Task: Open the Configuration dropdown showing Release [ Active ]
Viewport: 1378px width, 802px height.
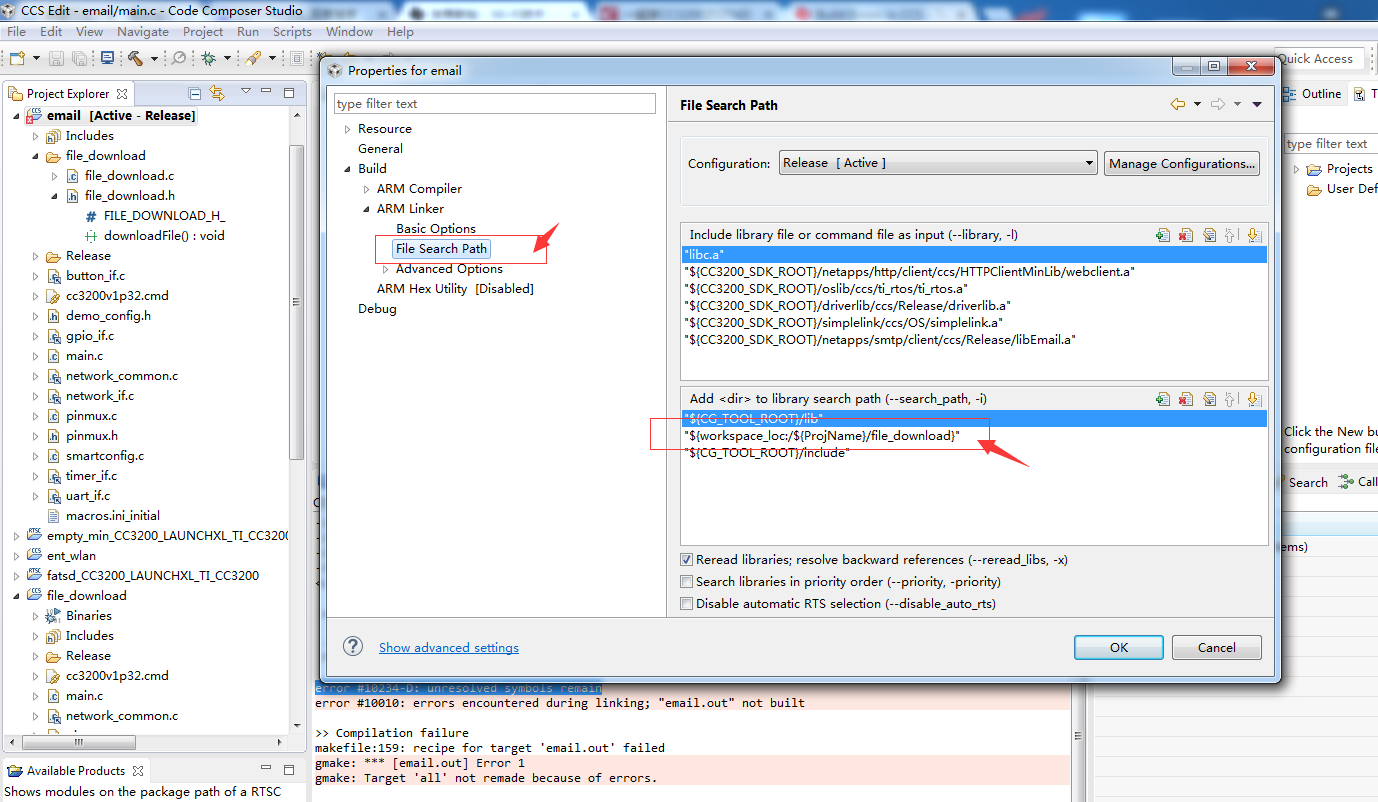Action: pyautogui.click(x=938, y=163)
